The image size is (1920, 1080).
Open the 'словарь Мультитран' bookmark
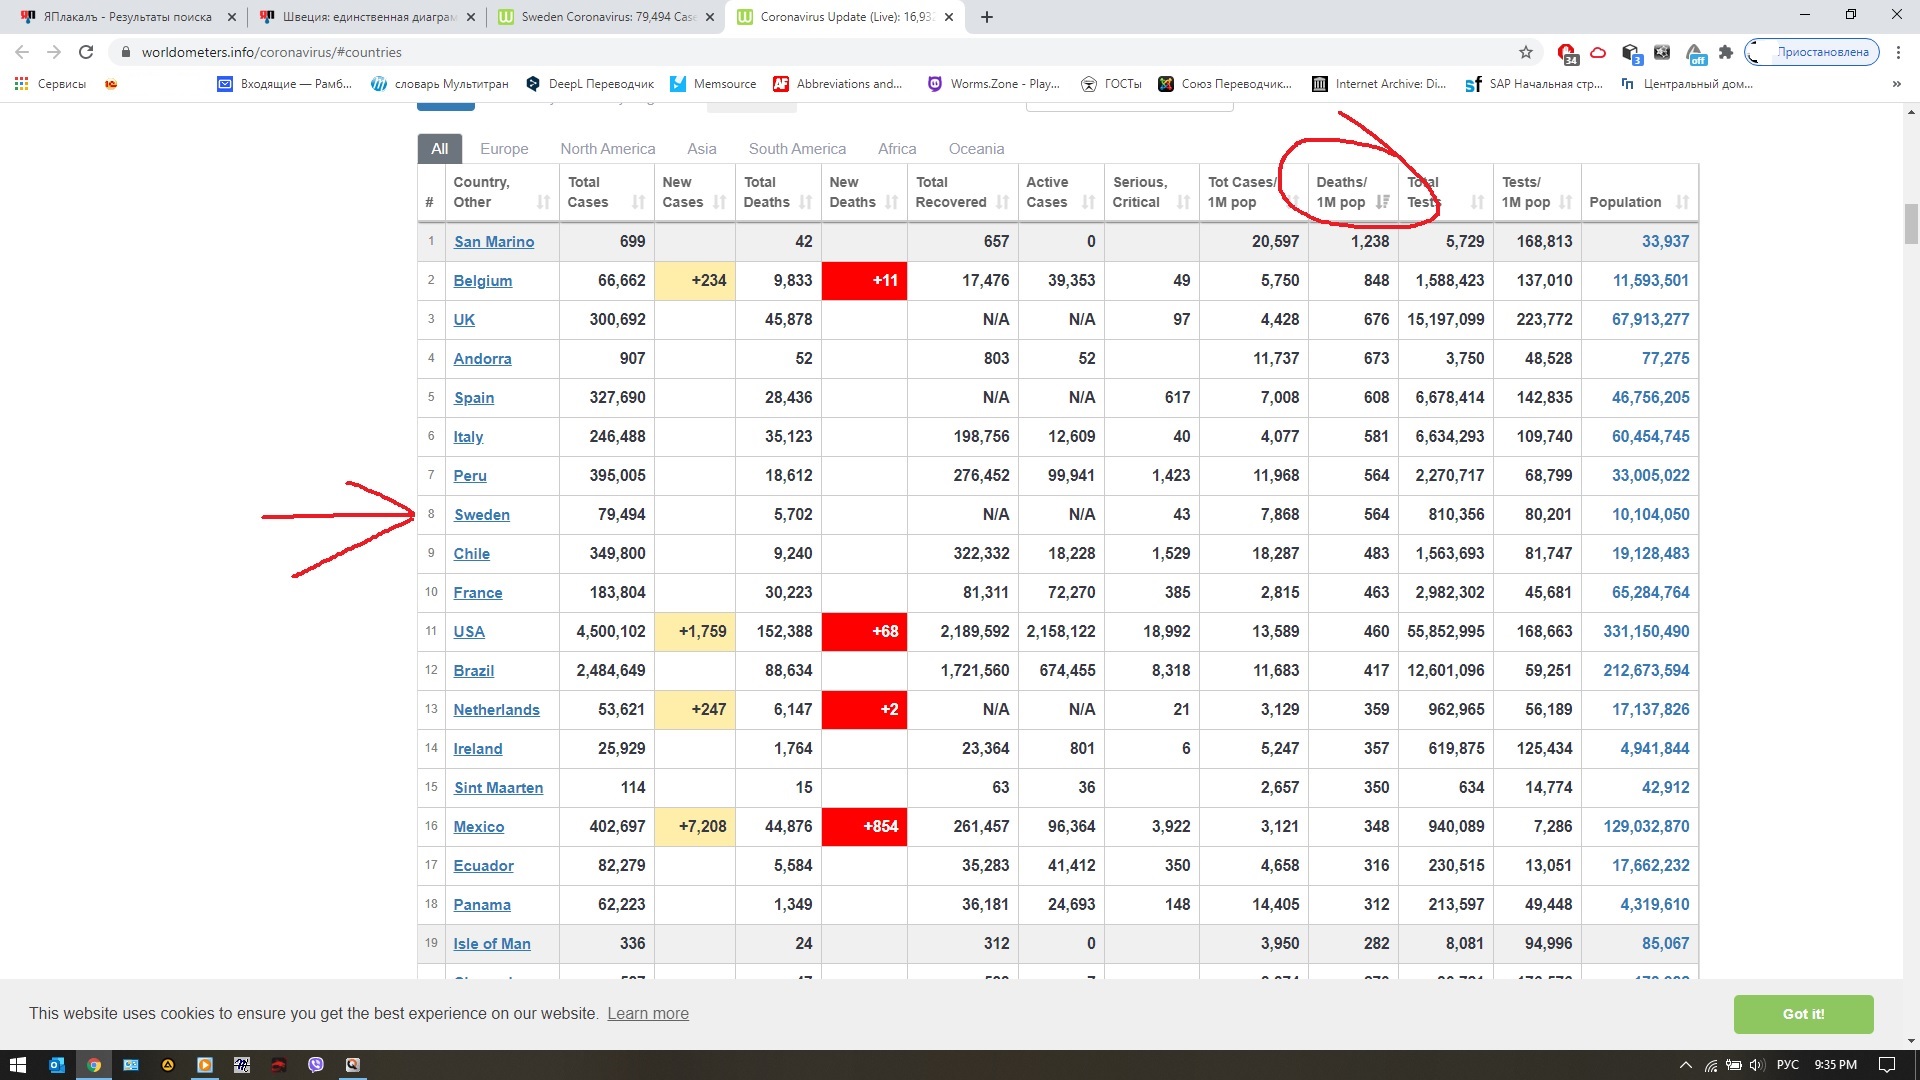click(440, 84)
